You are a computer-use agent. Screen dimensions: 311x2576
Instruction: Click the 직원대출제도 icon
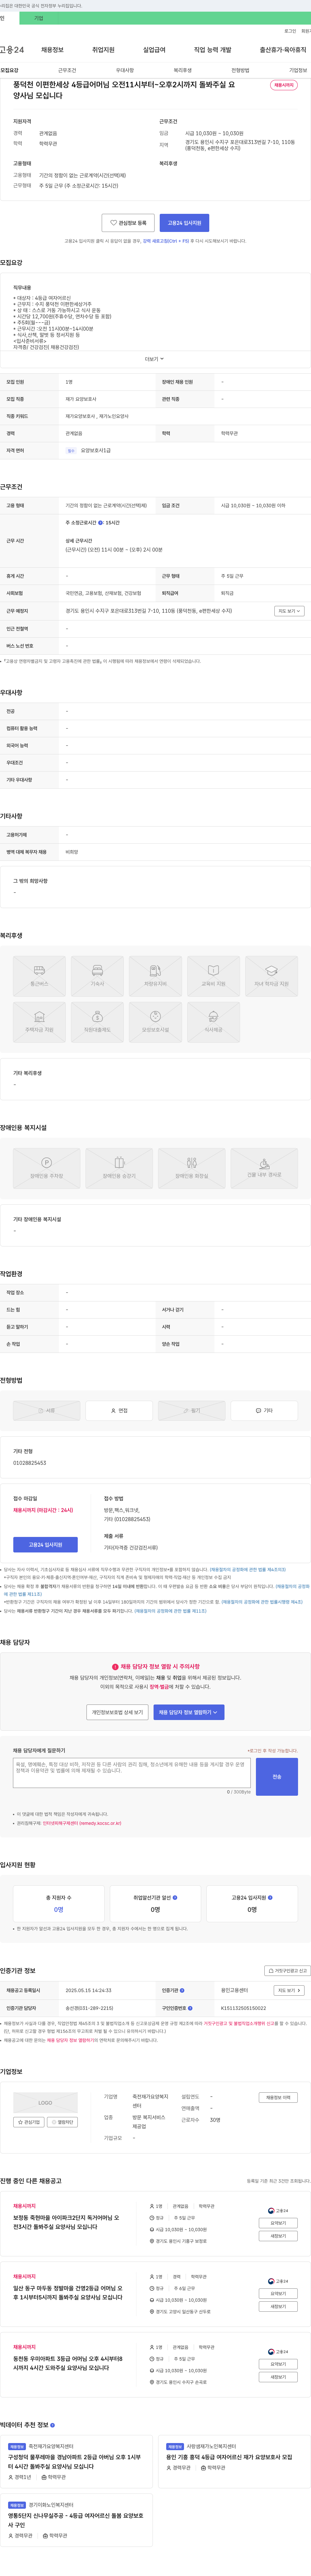(x=97, y=1022)
